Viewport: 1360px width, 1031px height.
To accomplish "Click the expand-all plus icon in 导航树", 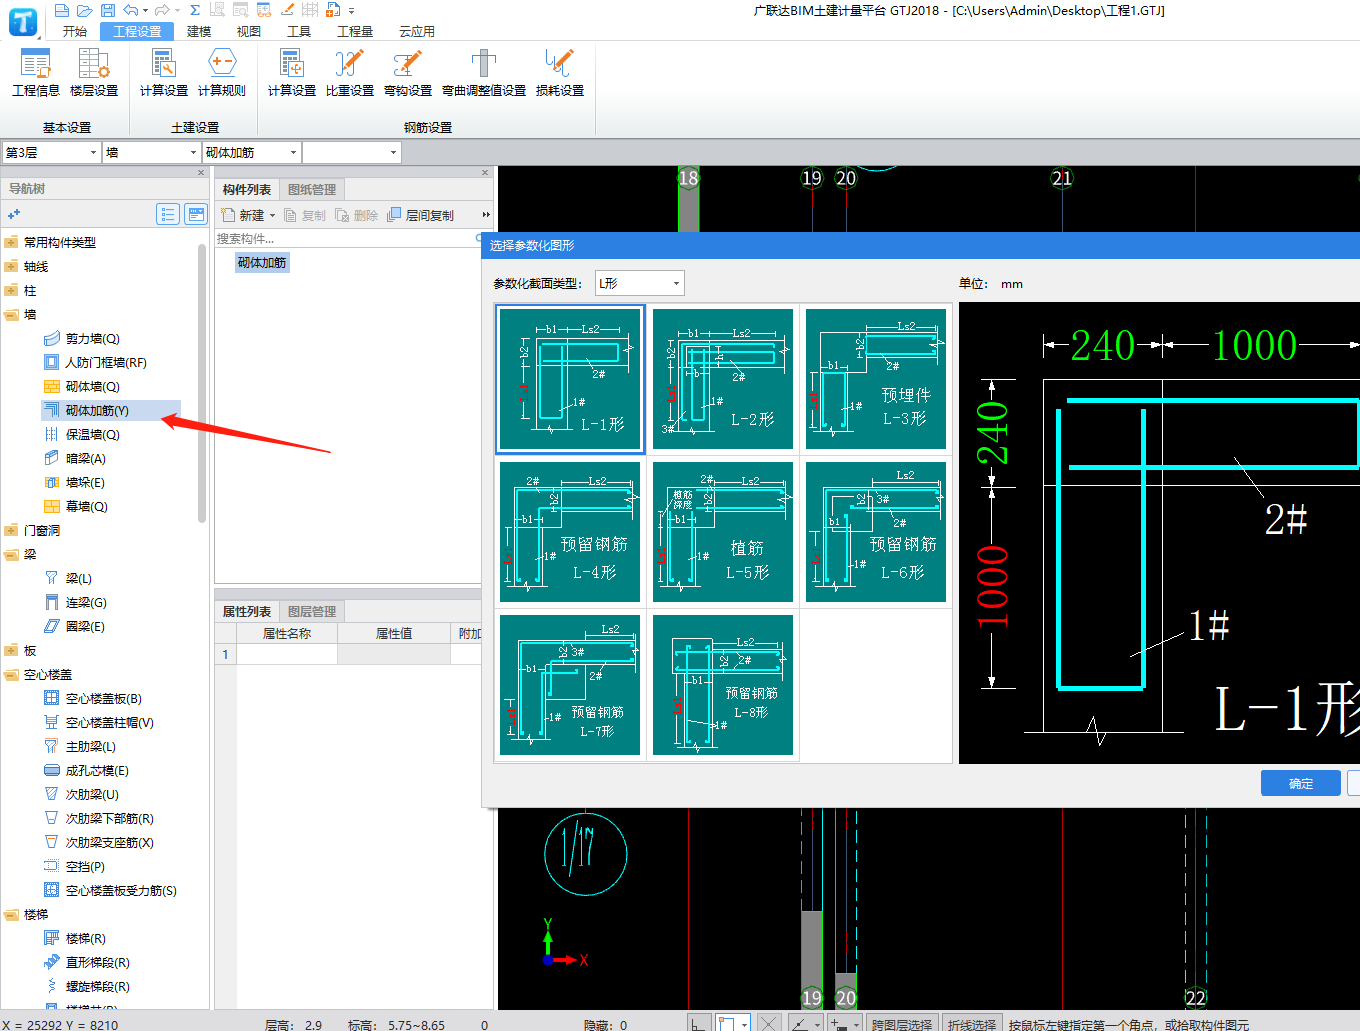I will tap(14, 214).
